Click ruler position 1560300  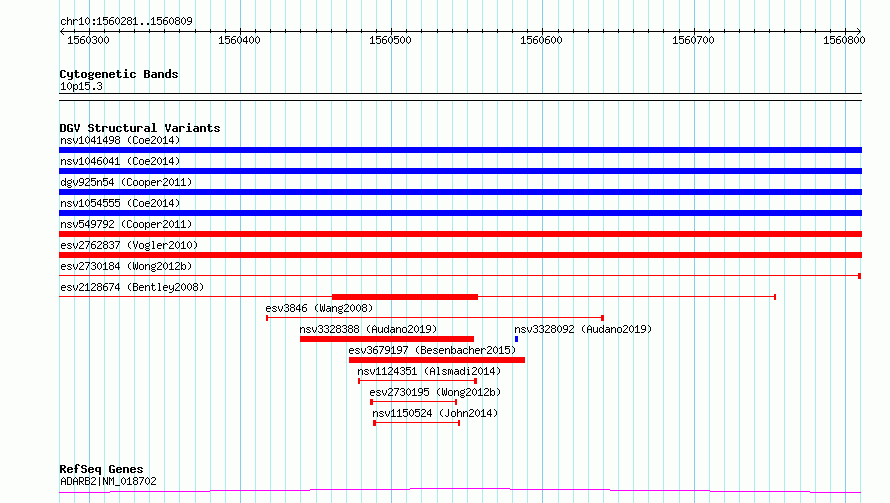tap(88, 40)
